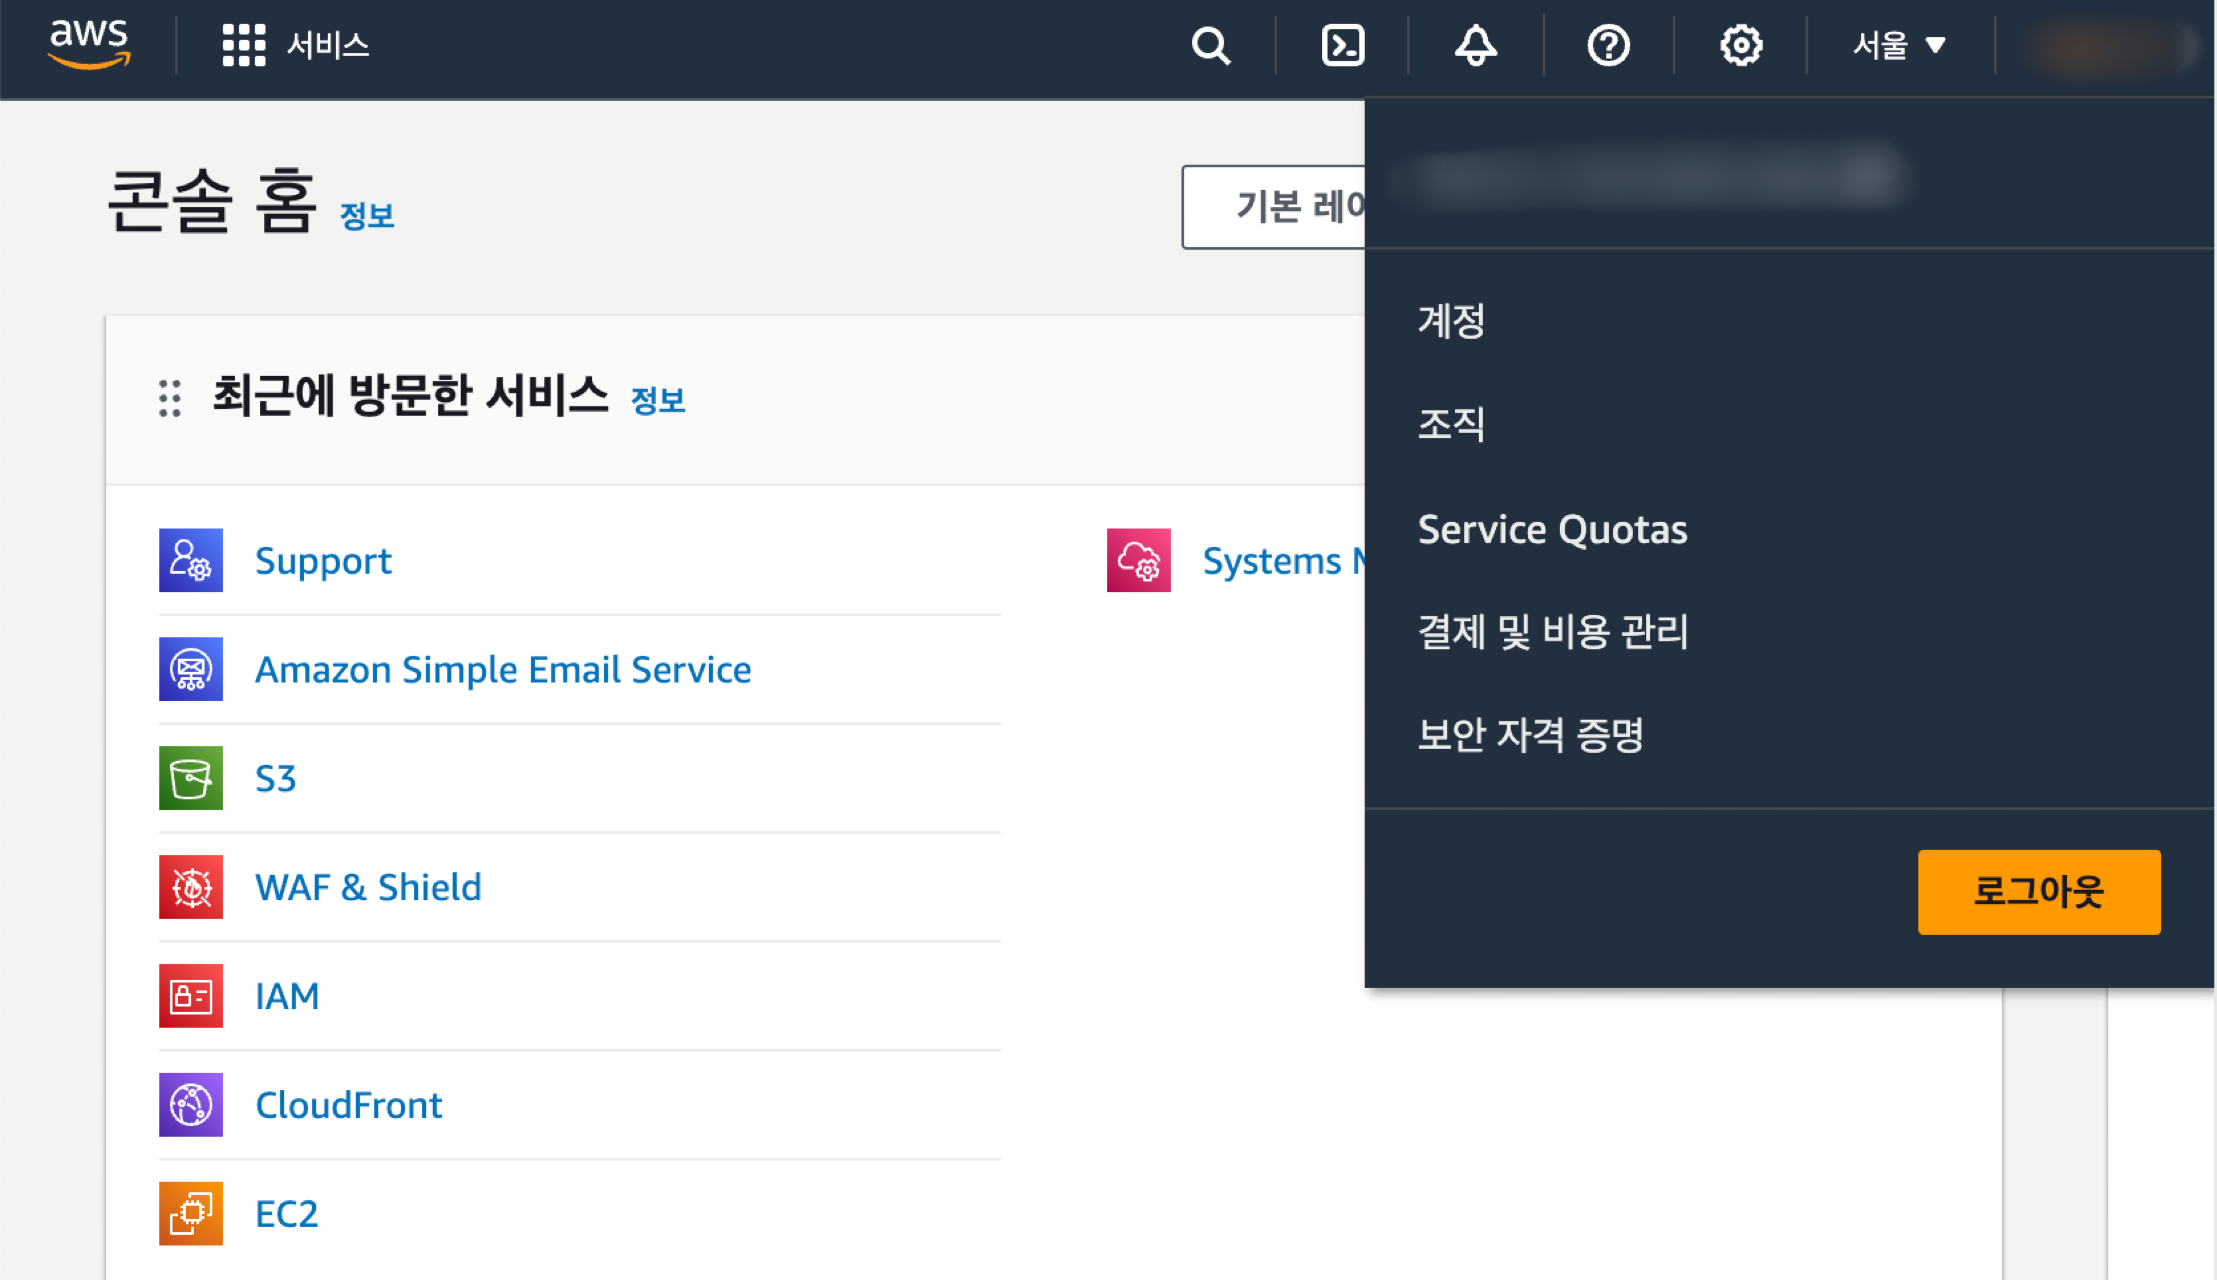
Task: Choose 보안 자격 증명 menu item
Action: pos(1530,735)
